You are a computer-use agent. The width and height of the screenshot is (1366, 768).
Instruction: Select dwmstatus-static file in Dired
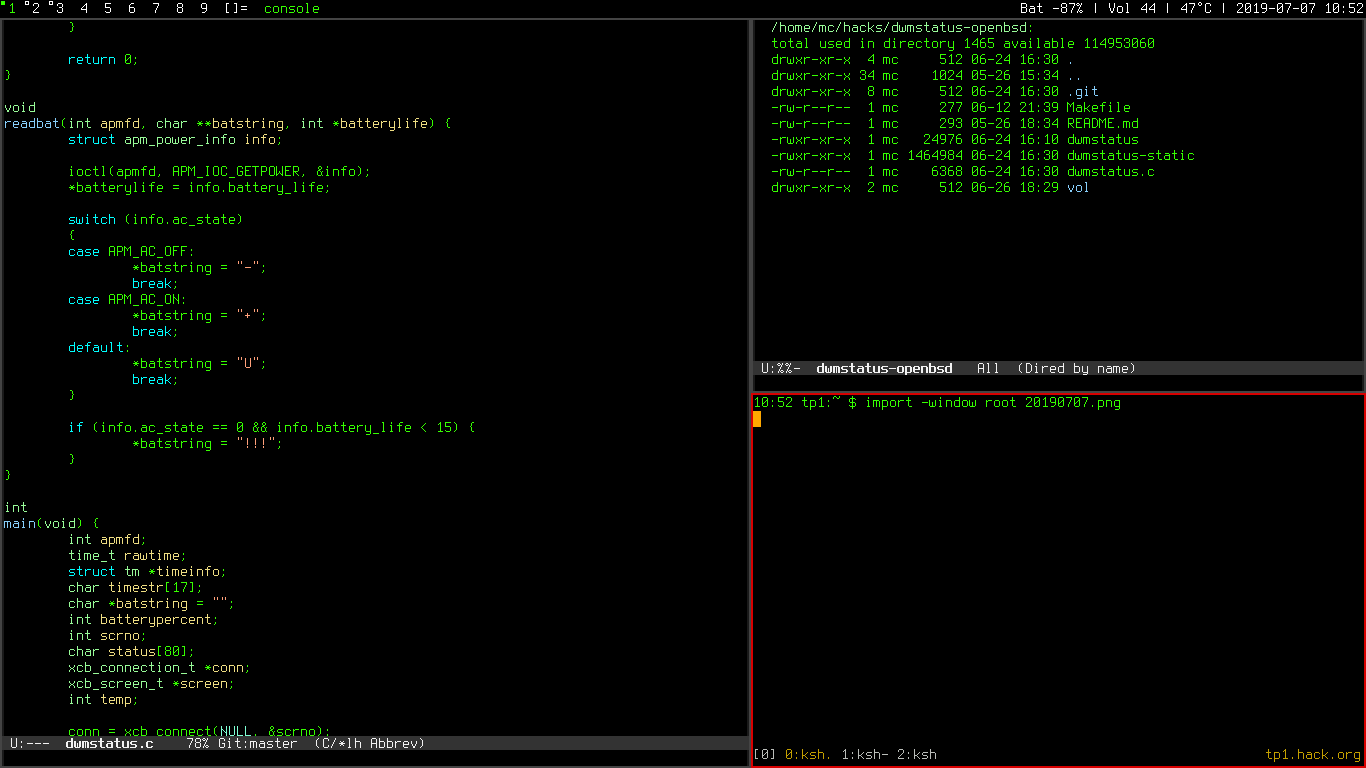point(1130,155)
